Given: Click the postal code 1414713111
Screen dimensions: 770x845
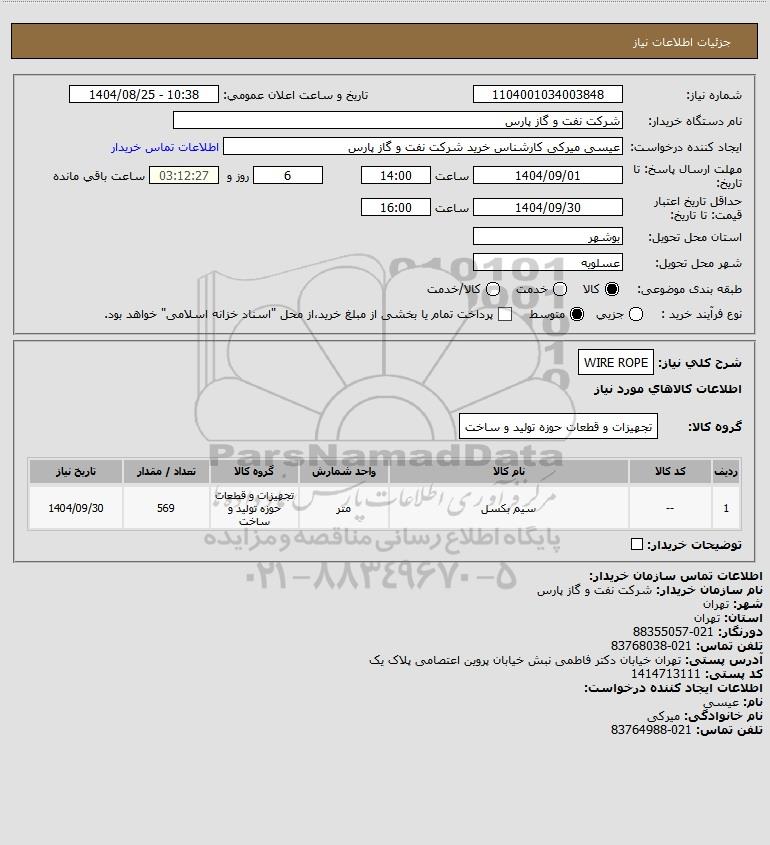Looking at the screenshot, I should point(666,674).
